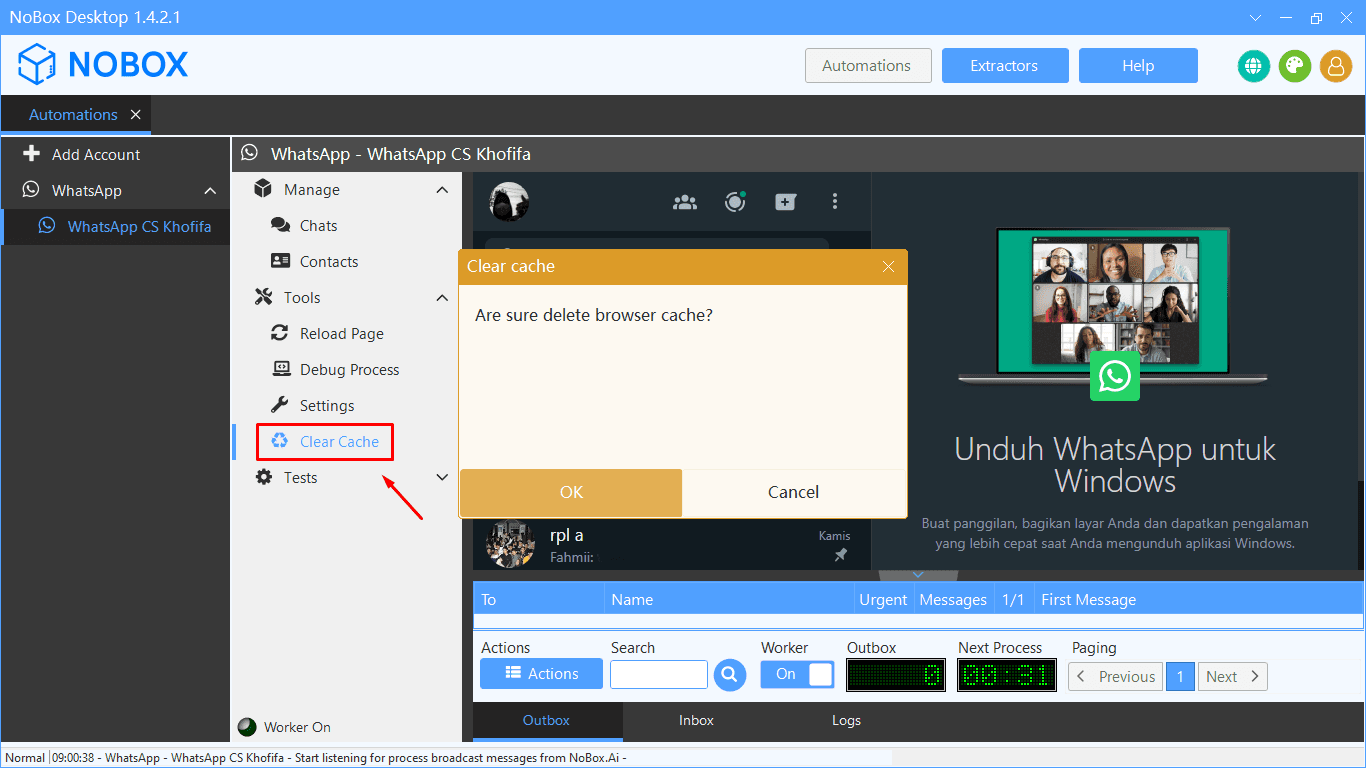This screenshot has height=768, width=1366.
Task: Click the search magnifier icon
Action: 729,675
